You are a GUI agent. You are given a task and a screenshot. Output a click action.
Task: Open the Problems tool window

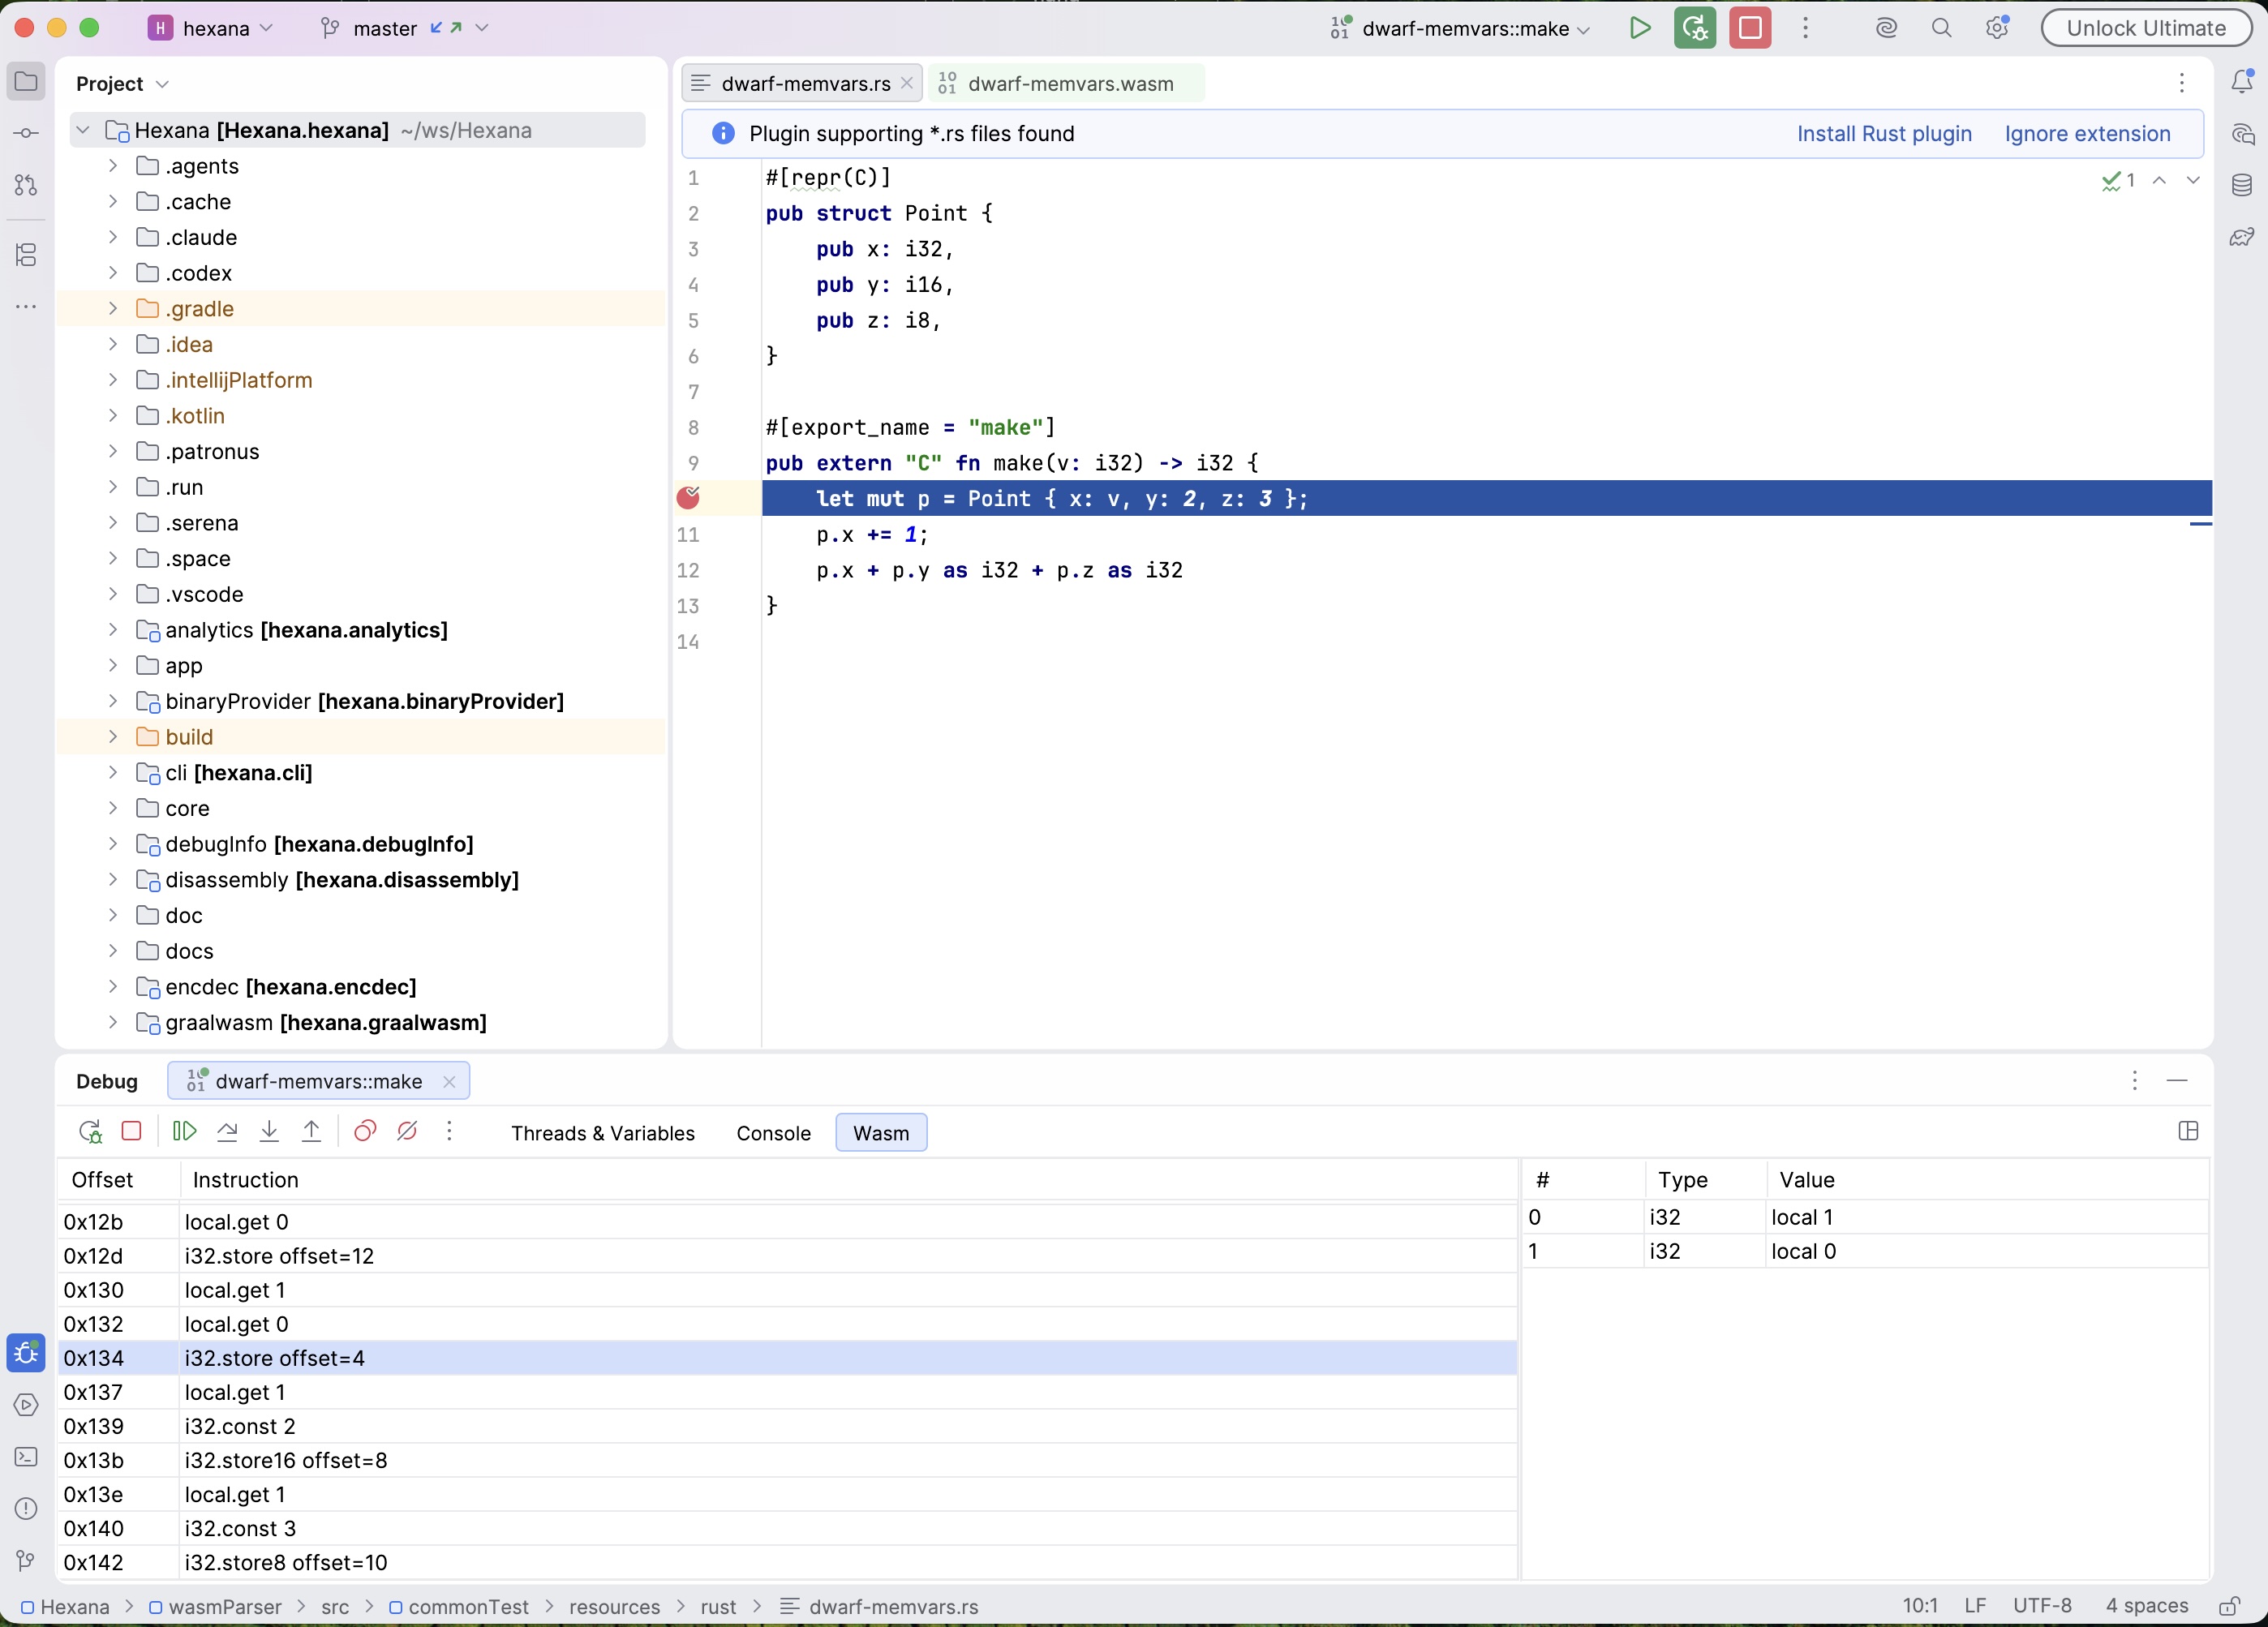(26, 1509)
